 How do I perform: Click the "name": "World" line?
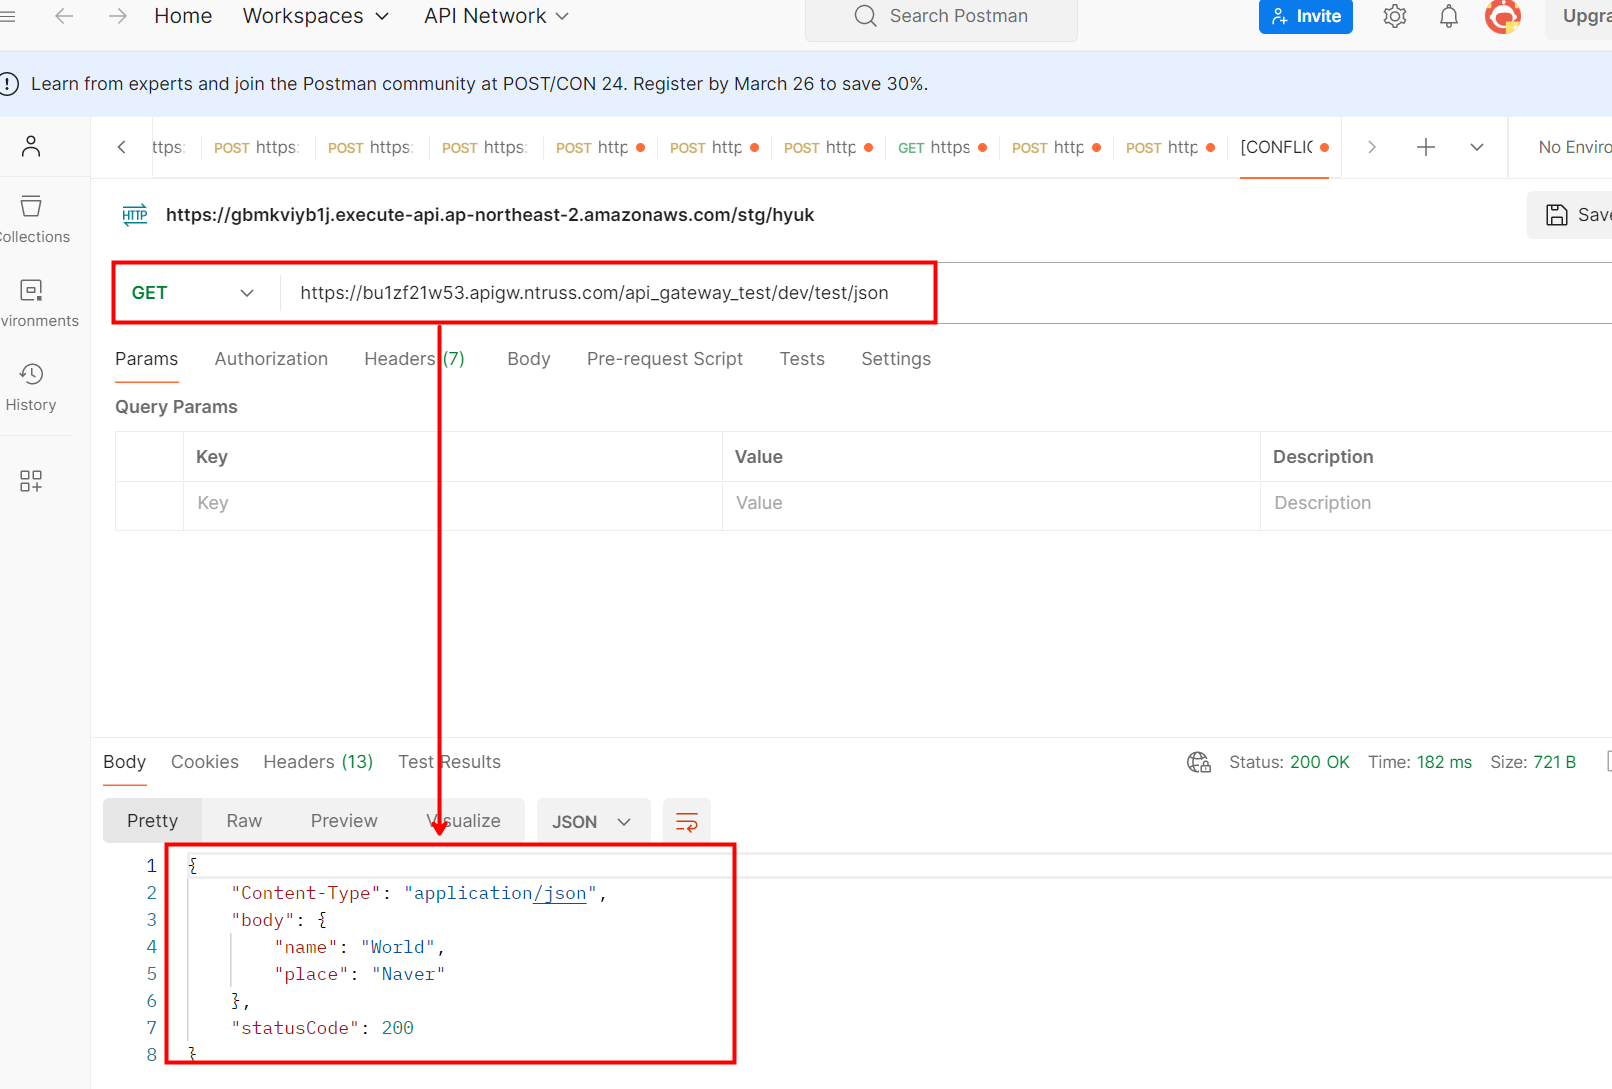359,947
